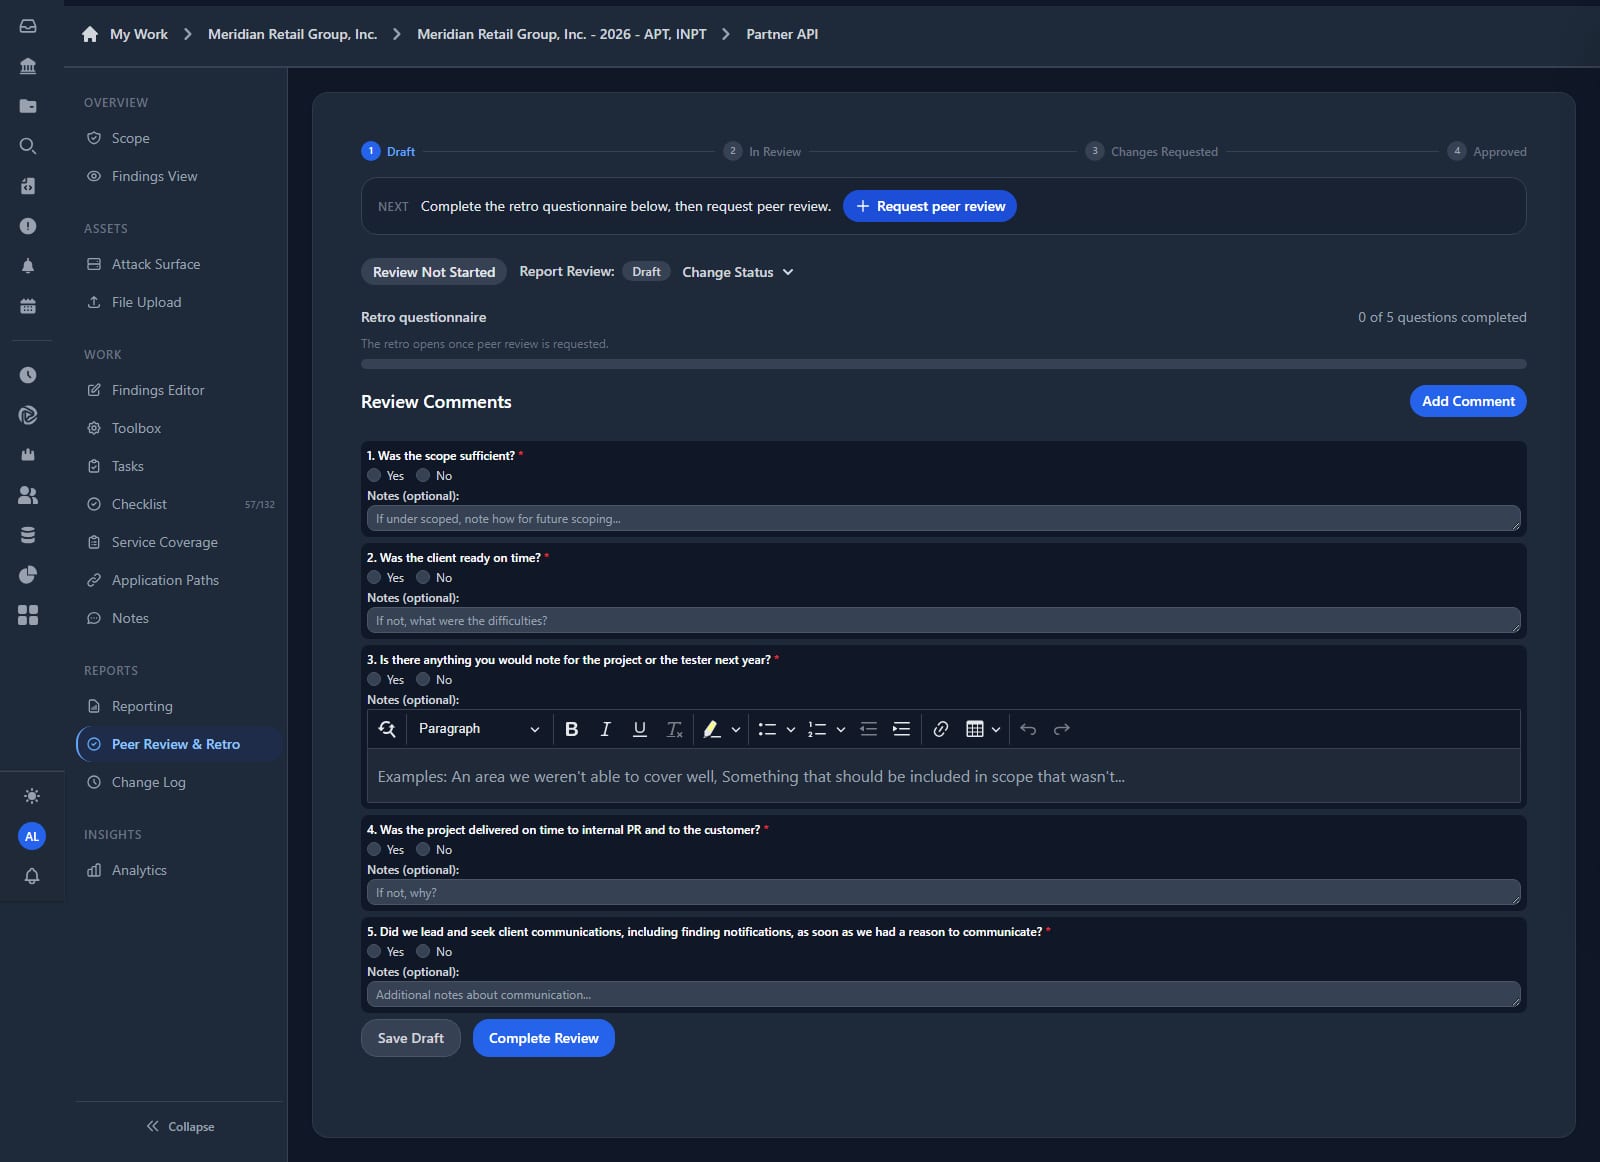Click the communication additional notes field
This screenshot has width=1600, height=1162.
pyautogui.click(x=943, y=994)
